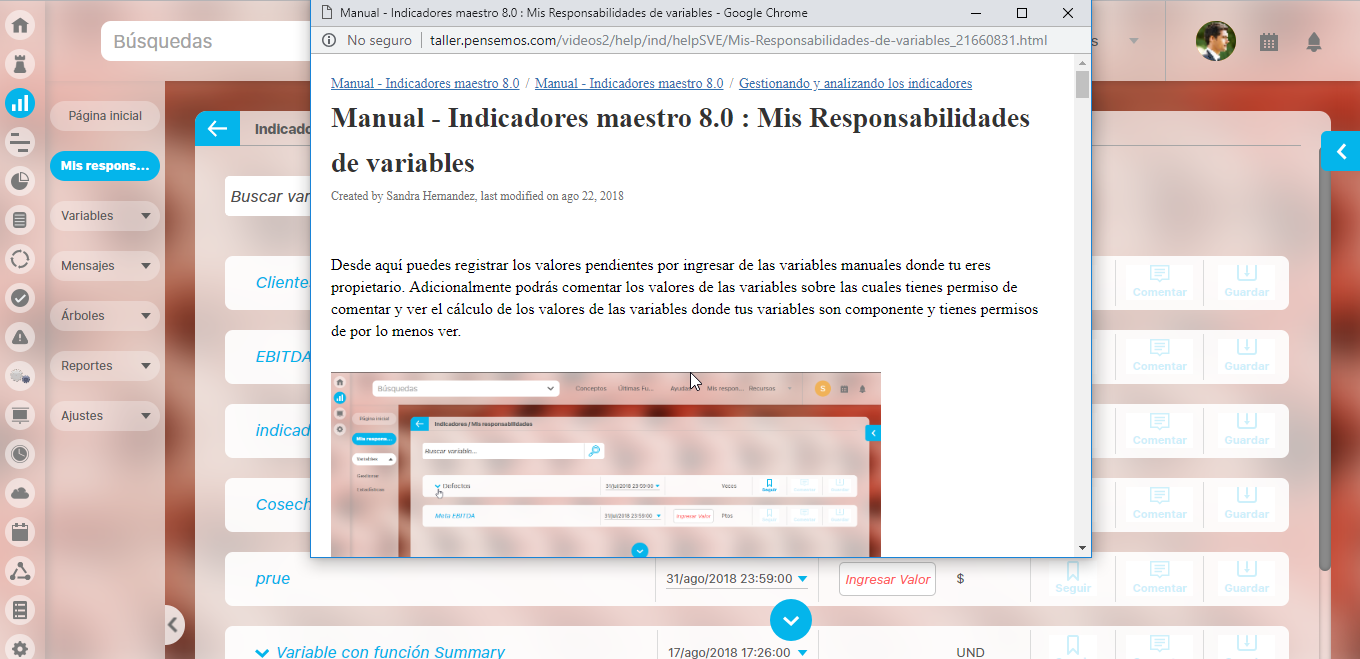Click the back arrow beside Indicadores
Screen dimensions: 1360x659
coord(217,128)
